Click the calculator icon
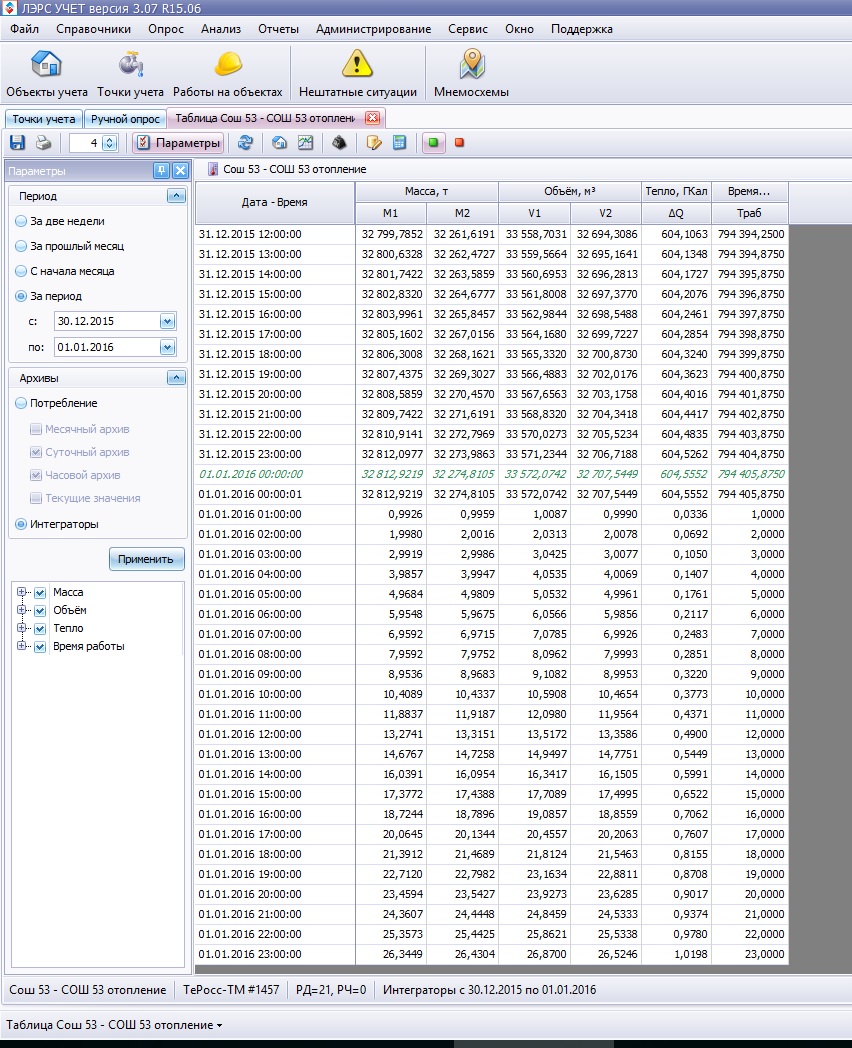This screenshot has width=852, height=1048. coord(400,142)
